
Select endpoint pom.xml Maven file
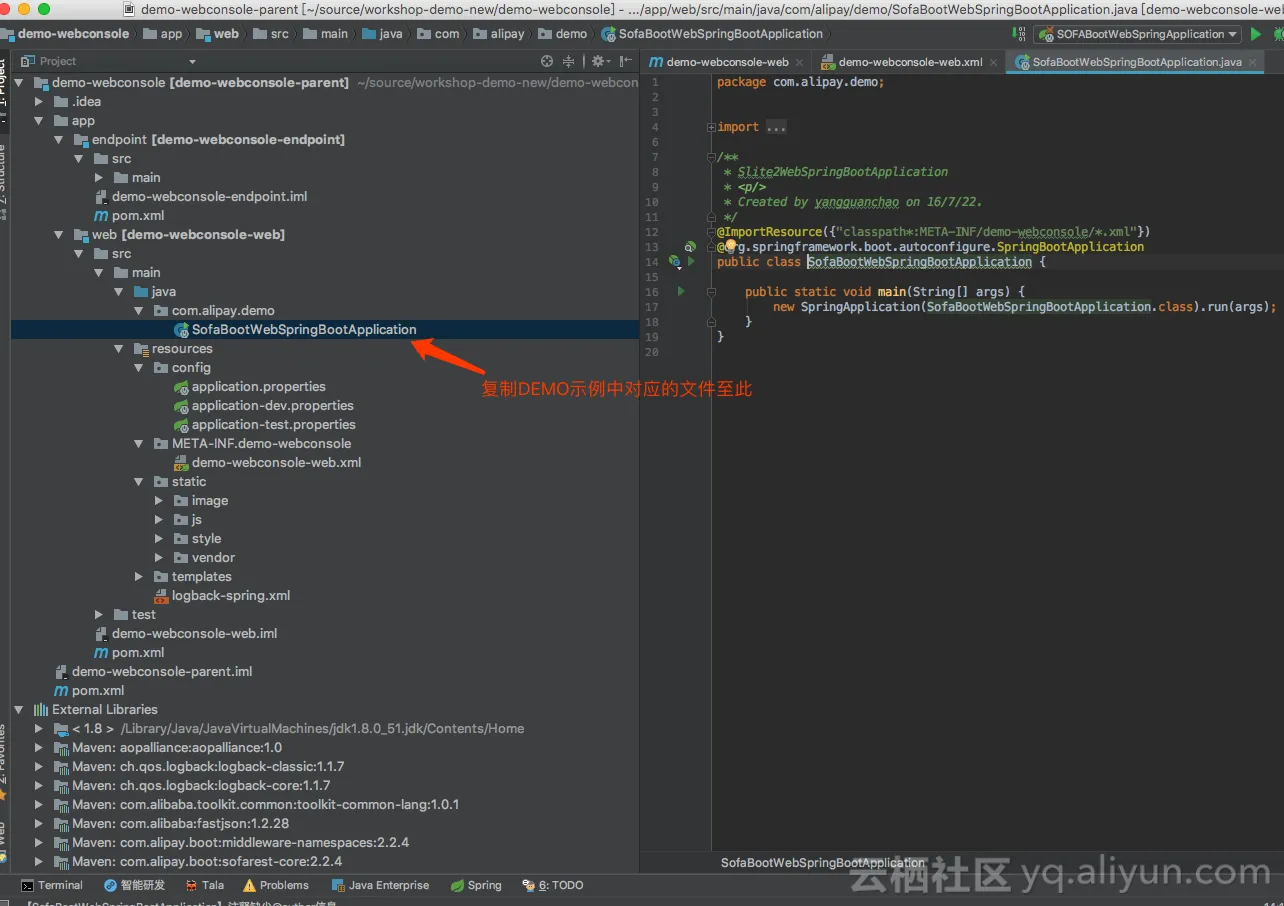pyautogui.click(x=128, y=215)
